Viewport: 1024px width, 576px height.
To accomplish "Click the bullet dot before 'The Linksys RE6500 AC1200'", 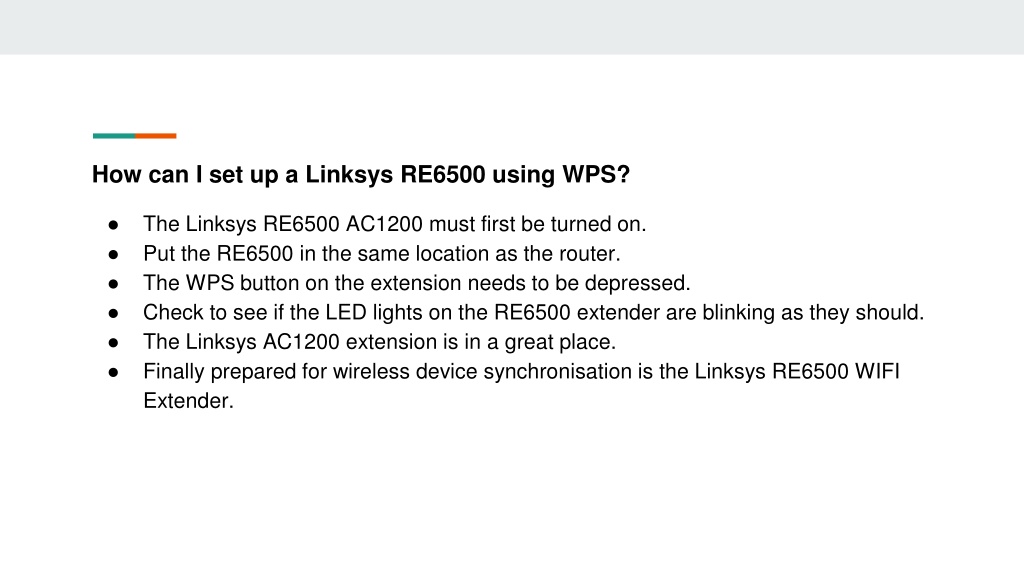I will (114, 225).
